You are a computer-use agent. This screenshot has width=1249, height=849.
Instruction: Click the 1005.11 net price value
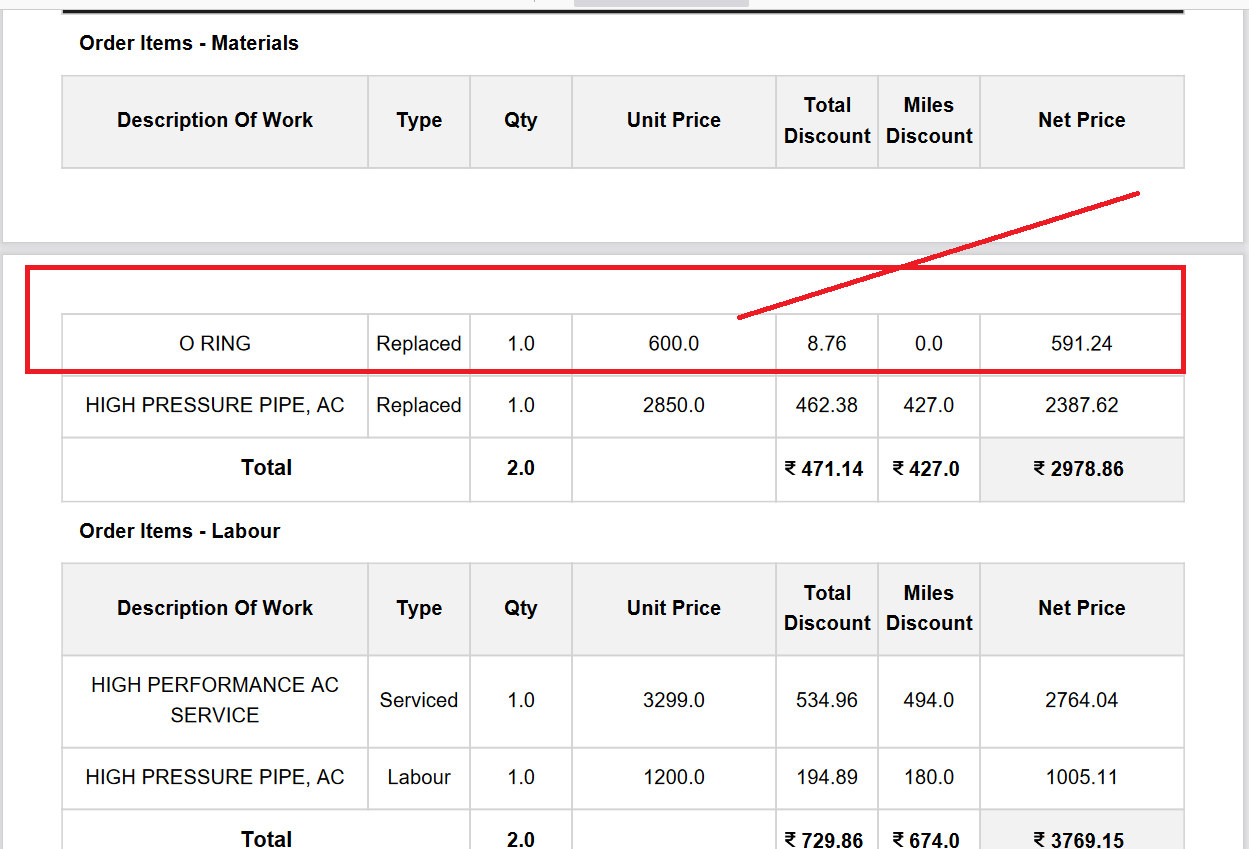[1081, 778]
